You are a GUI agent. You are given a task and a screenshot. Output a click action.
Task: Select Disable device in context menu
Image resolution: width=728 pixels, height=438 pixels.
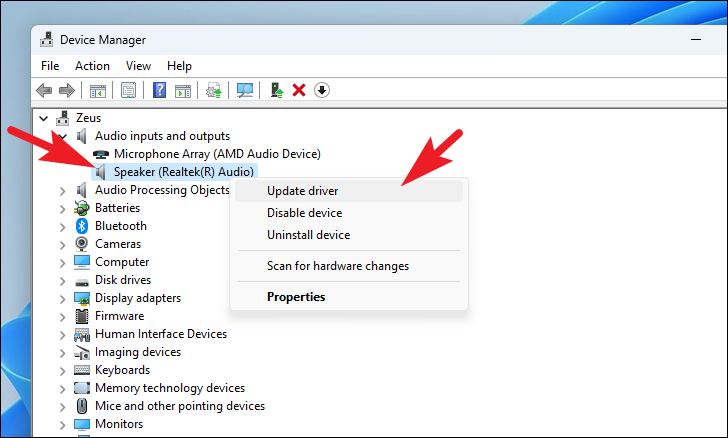click(x=304, y=213)
